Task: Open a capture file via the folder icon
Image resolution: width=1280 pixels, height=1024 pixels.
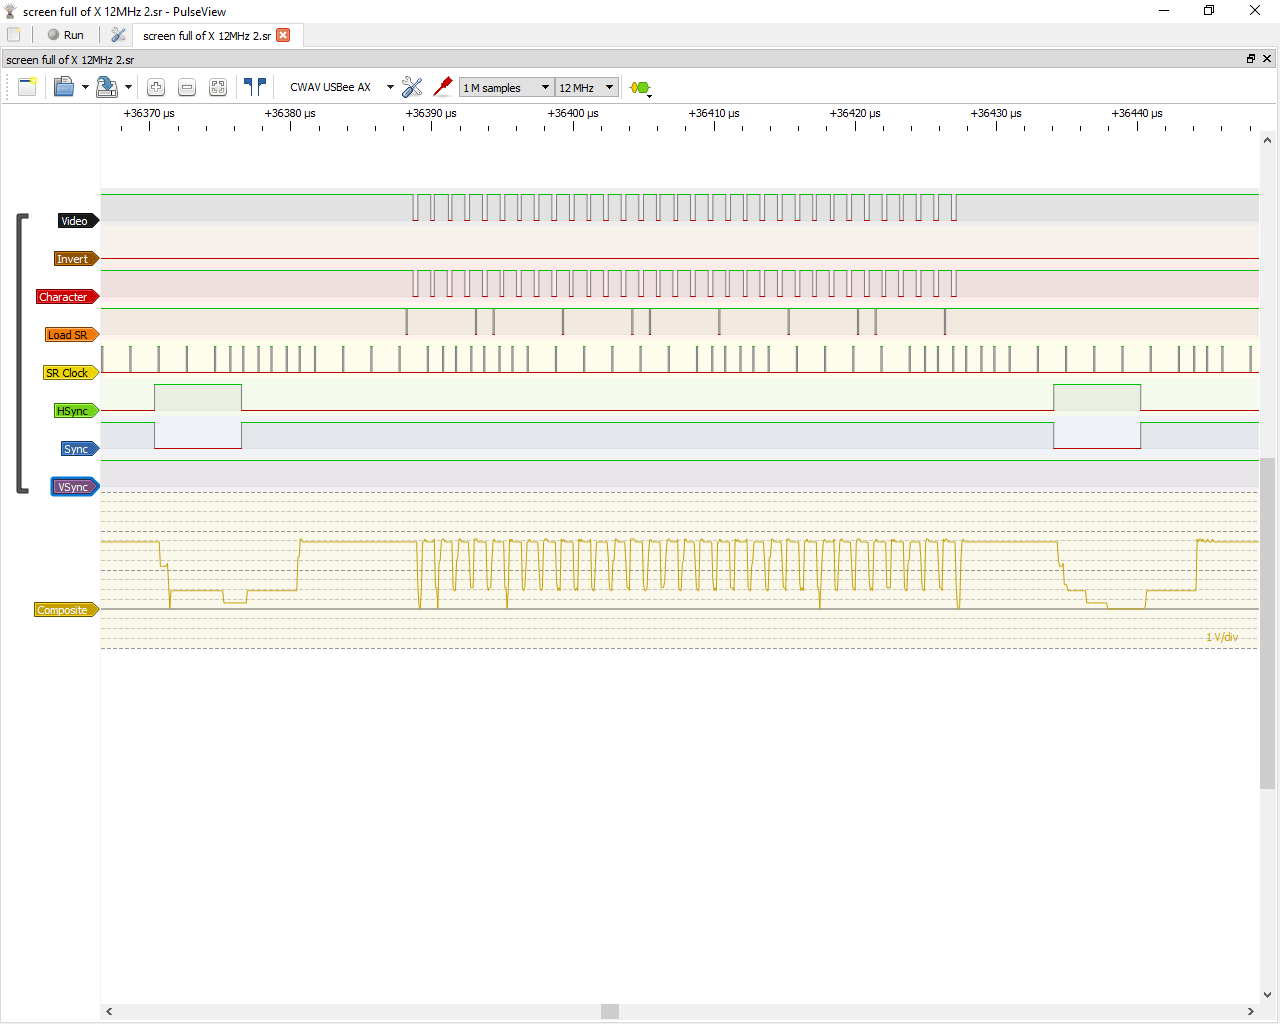Action: coord(64,87)
